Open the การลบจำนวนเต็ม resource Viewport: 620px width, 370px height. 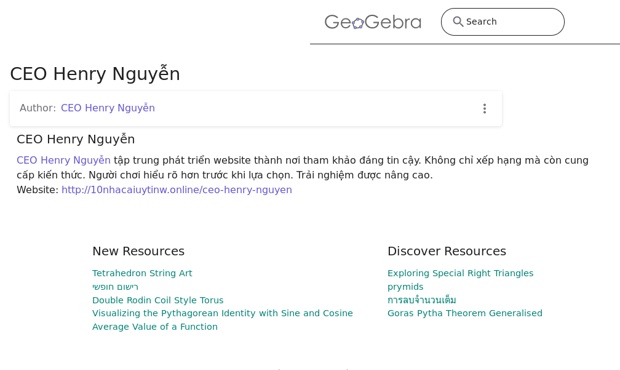click(422, 300)
